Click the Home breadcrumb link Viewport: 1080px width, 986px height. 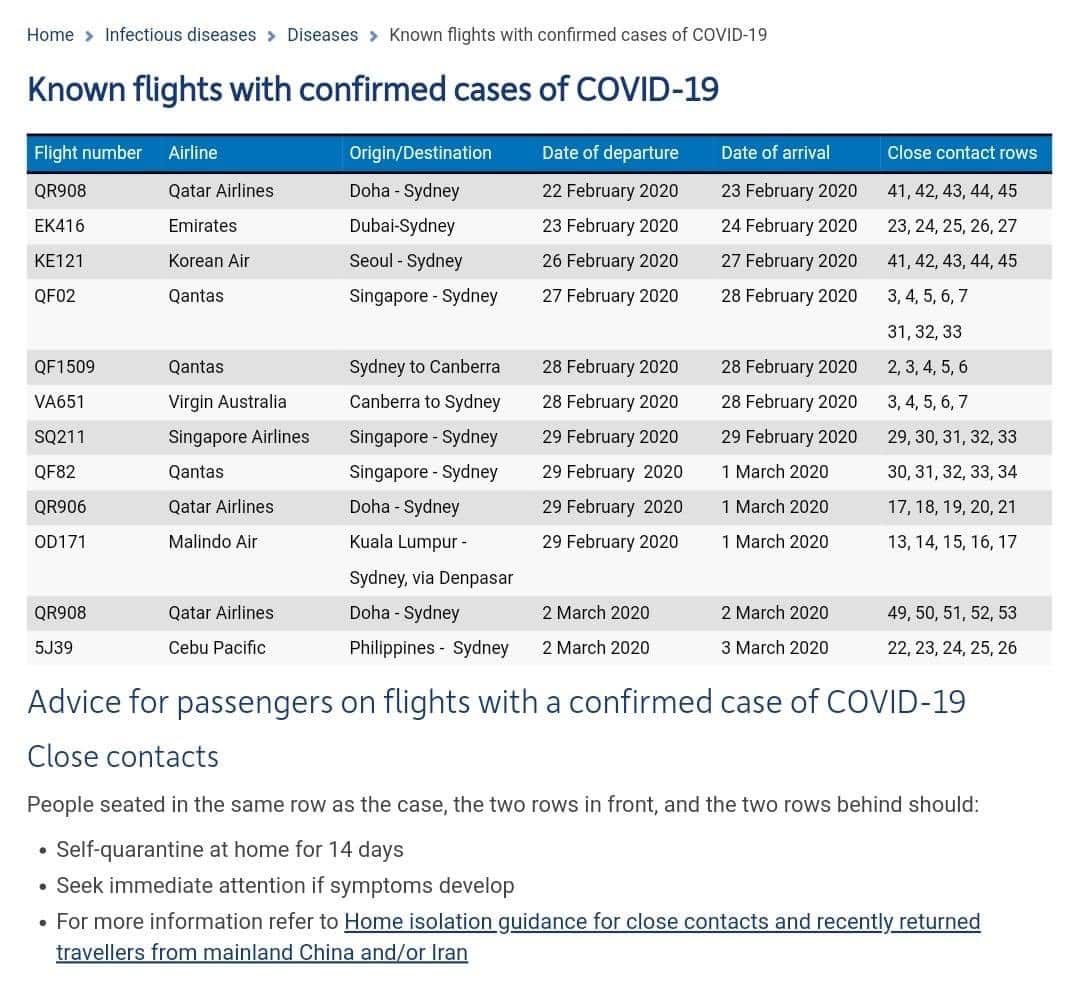click(50, 35)
